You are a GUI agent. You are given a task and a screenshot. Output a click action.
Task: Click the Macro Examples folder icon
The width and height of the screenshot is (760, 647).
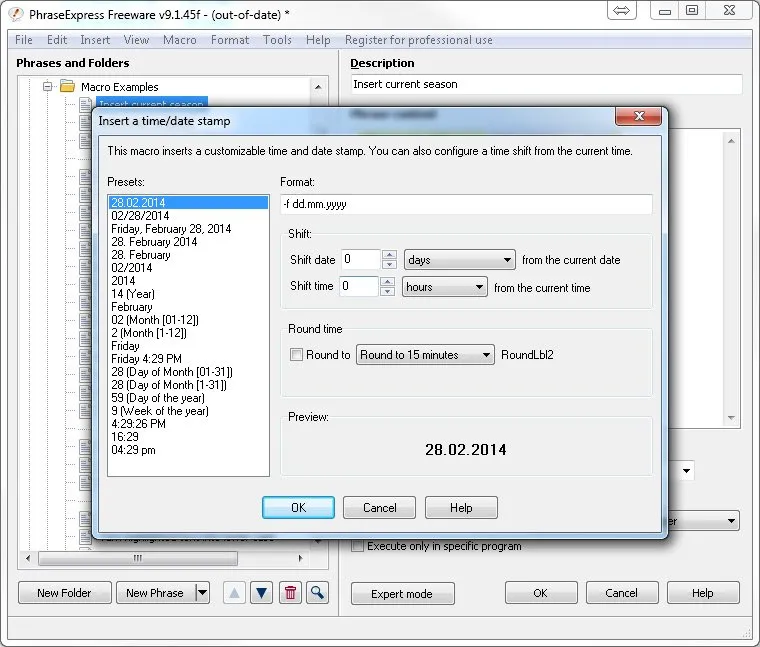click(67, 87)
